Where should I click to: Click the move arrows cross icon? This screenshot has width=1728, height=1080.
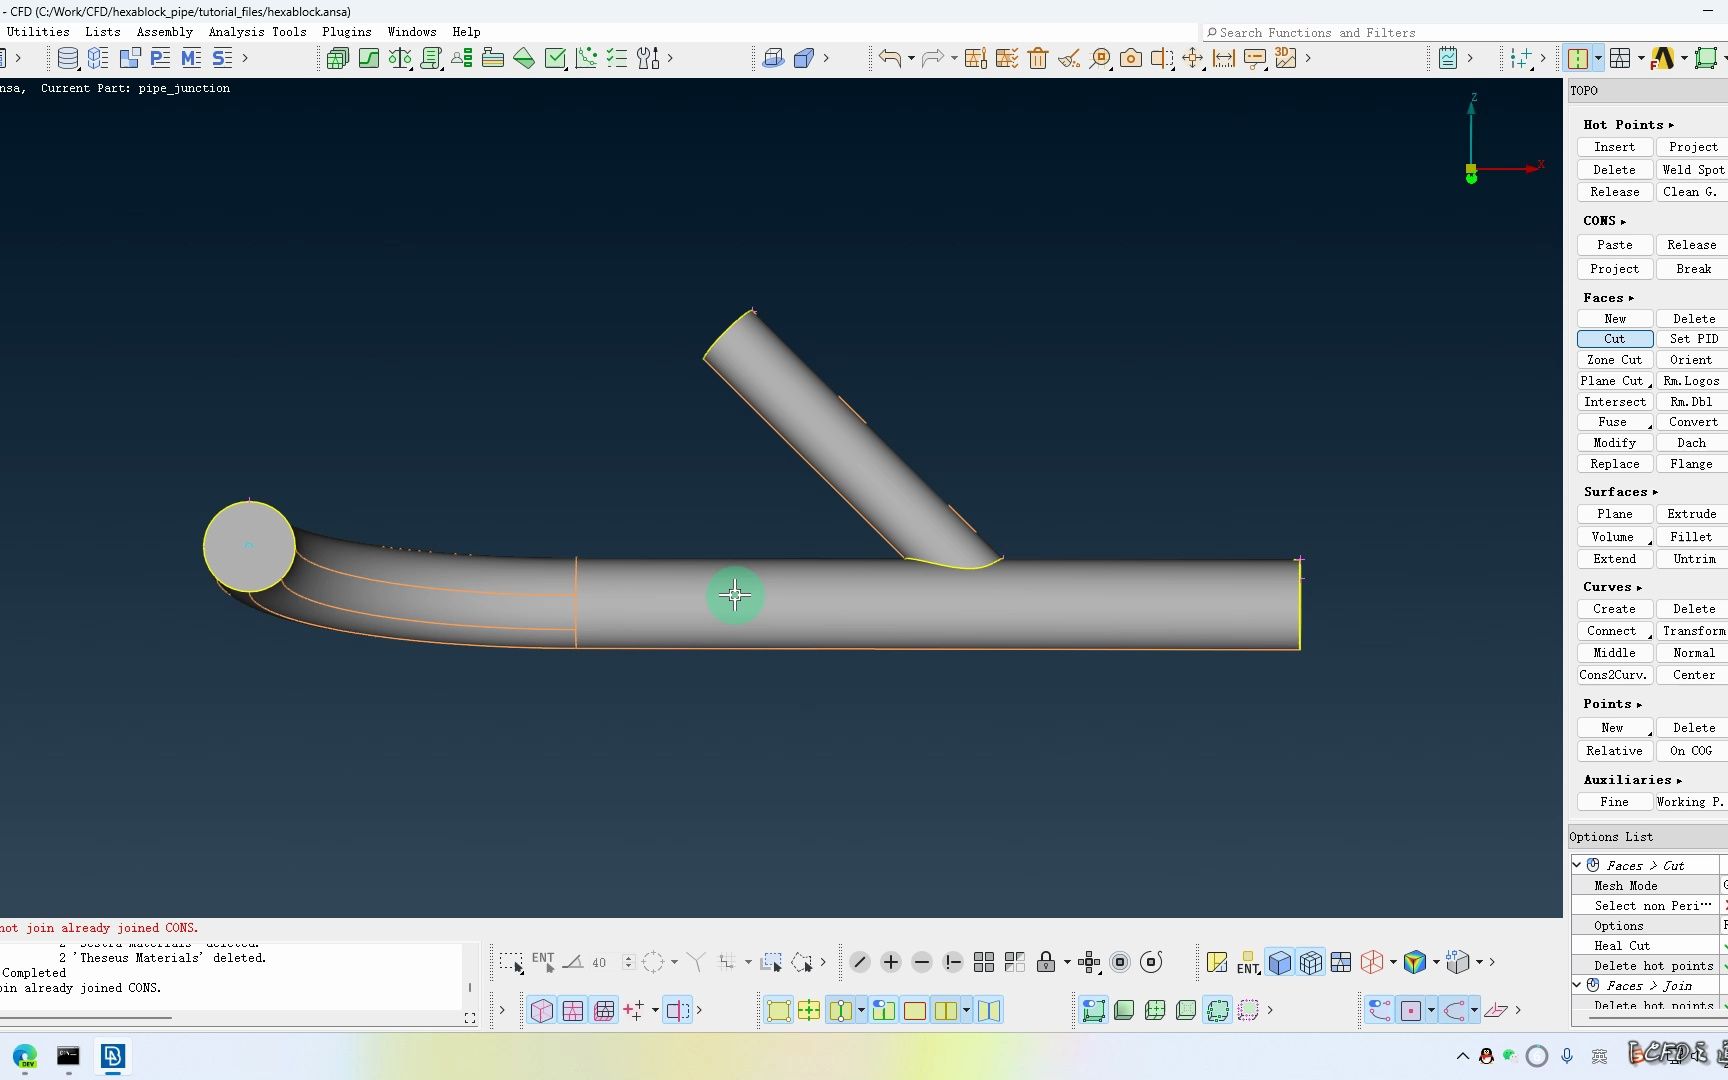[x=1193, y=58]
